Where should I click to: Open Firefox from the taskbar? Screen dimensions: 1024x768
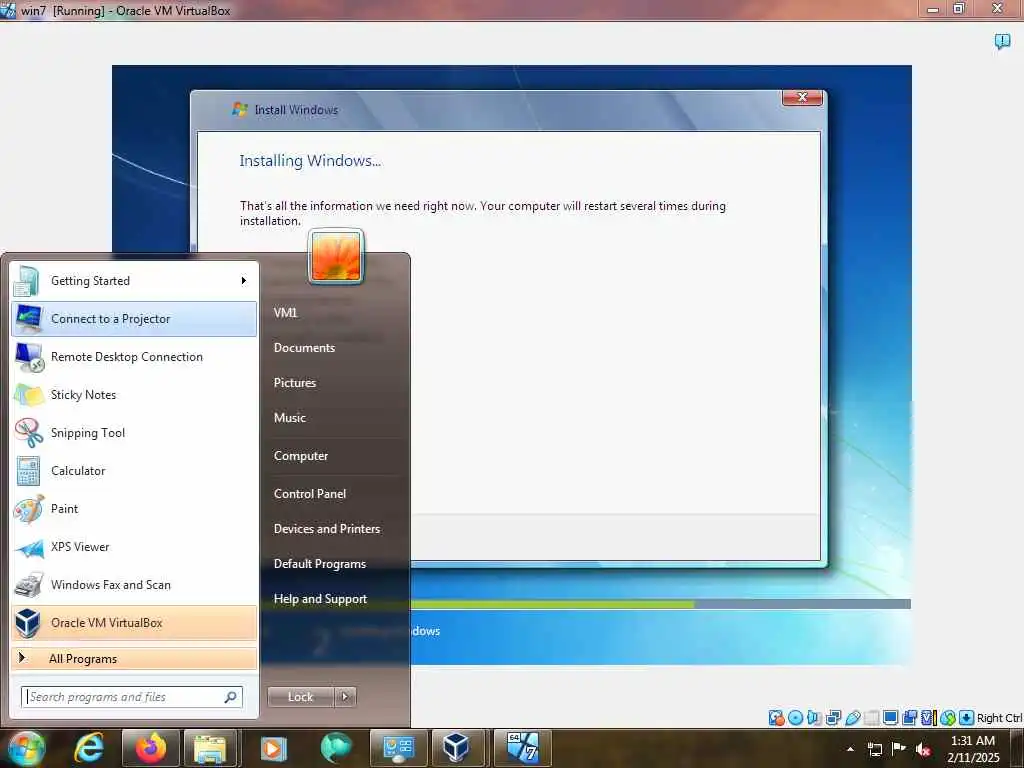150,748
